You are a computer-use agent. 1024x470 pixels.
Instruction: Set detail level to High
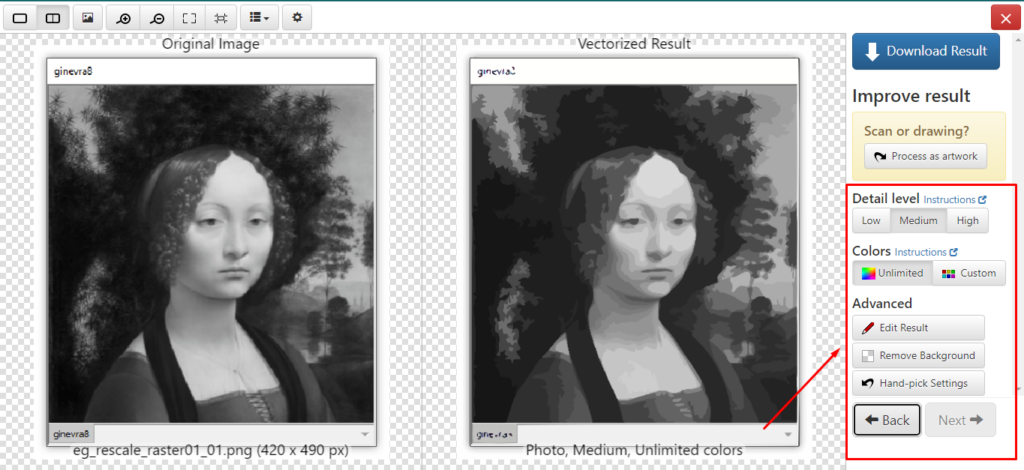coord(967,221)
